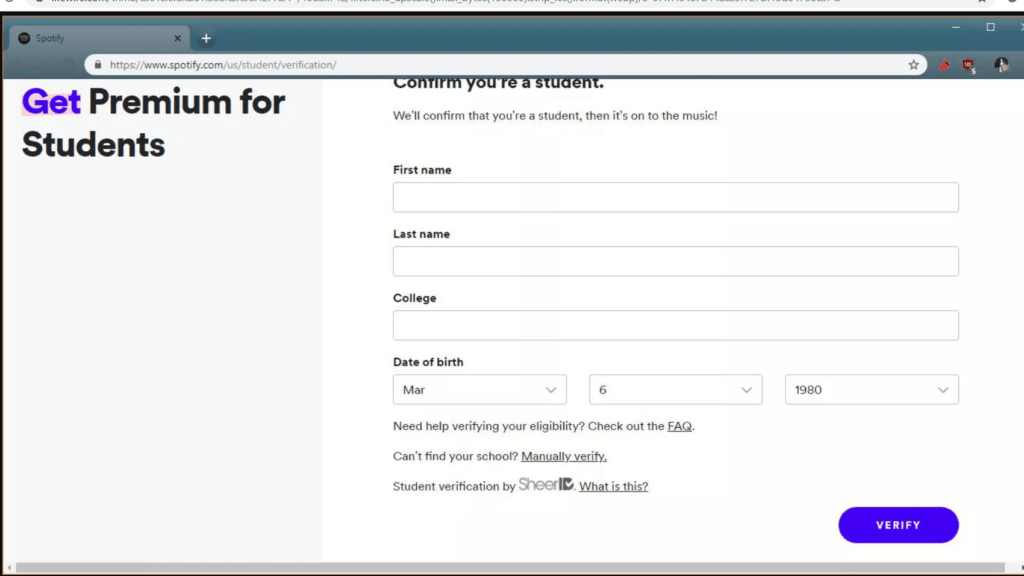Click the College input field

(675, 325)
